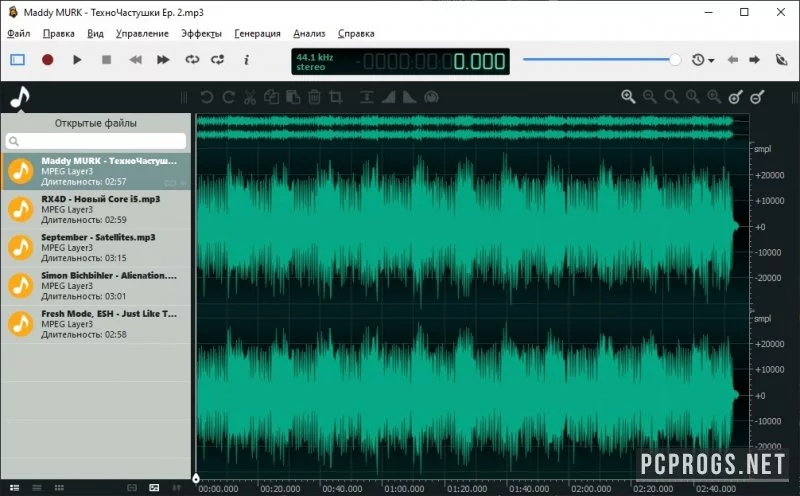This screenshot has width=800, height=496.
Task: Click the time display counter
Action: coord(433,62)
